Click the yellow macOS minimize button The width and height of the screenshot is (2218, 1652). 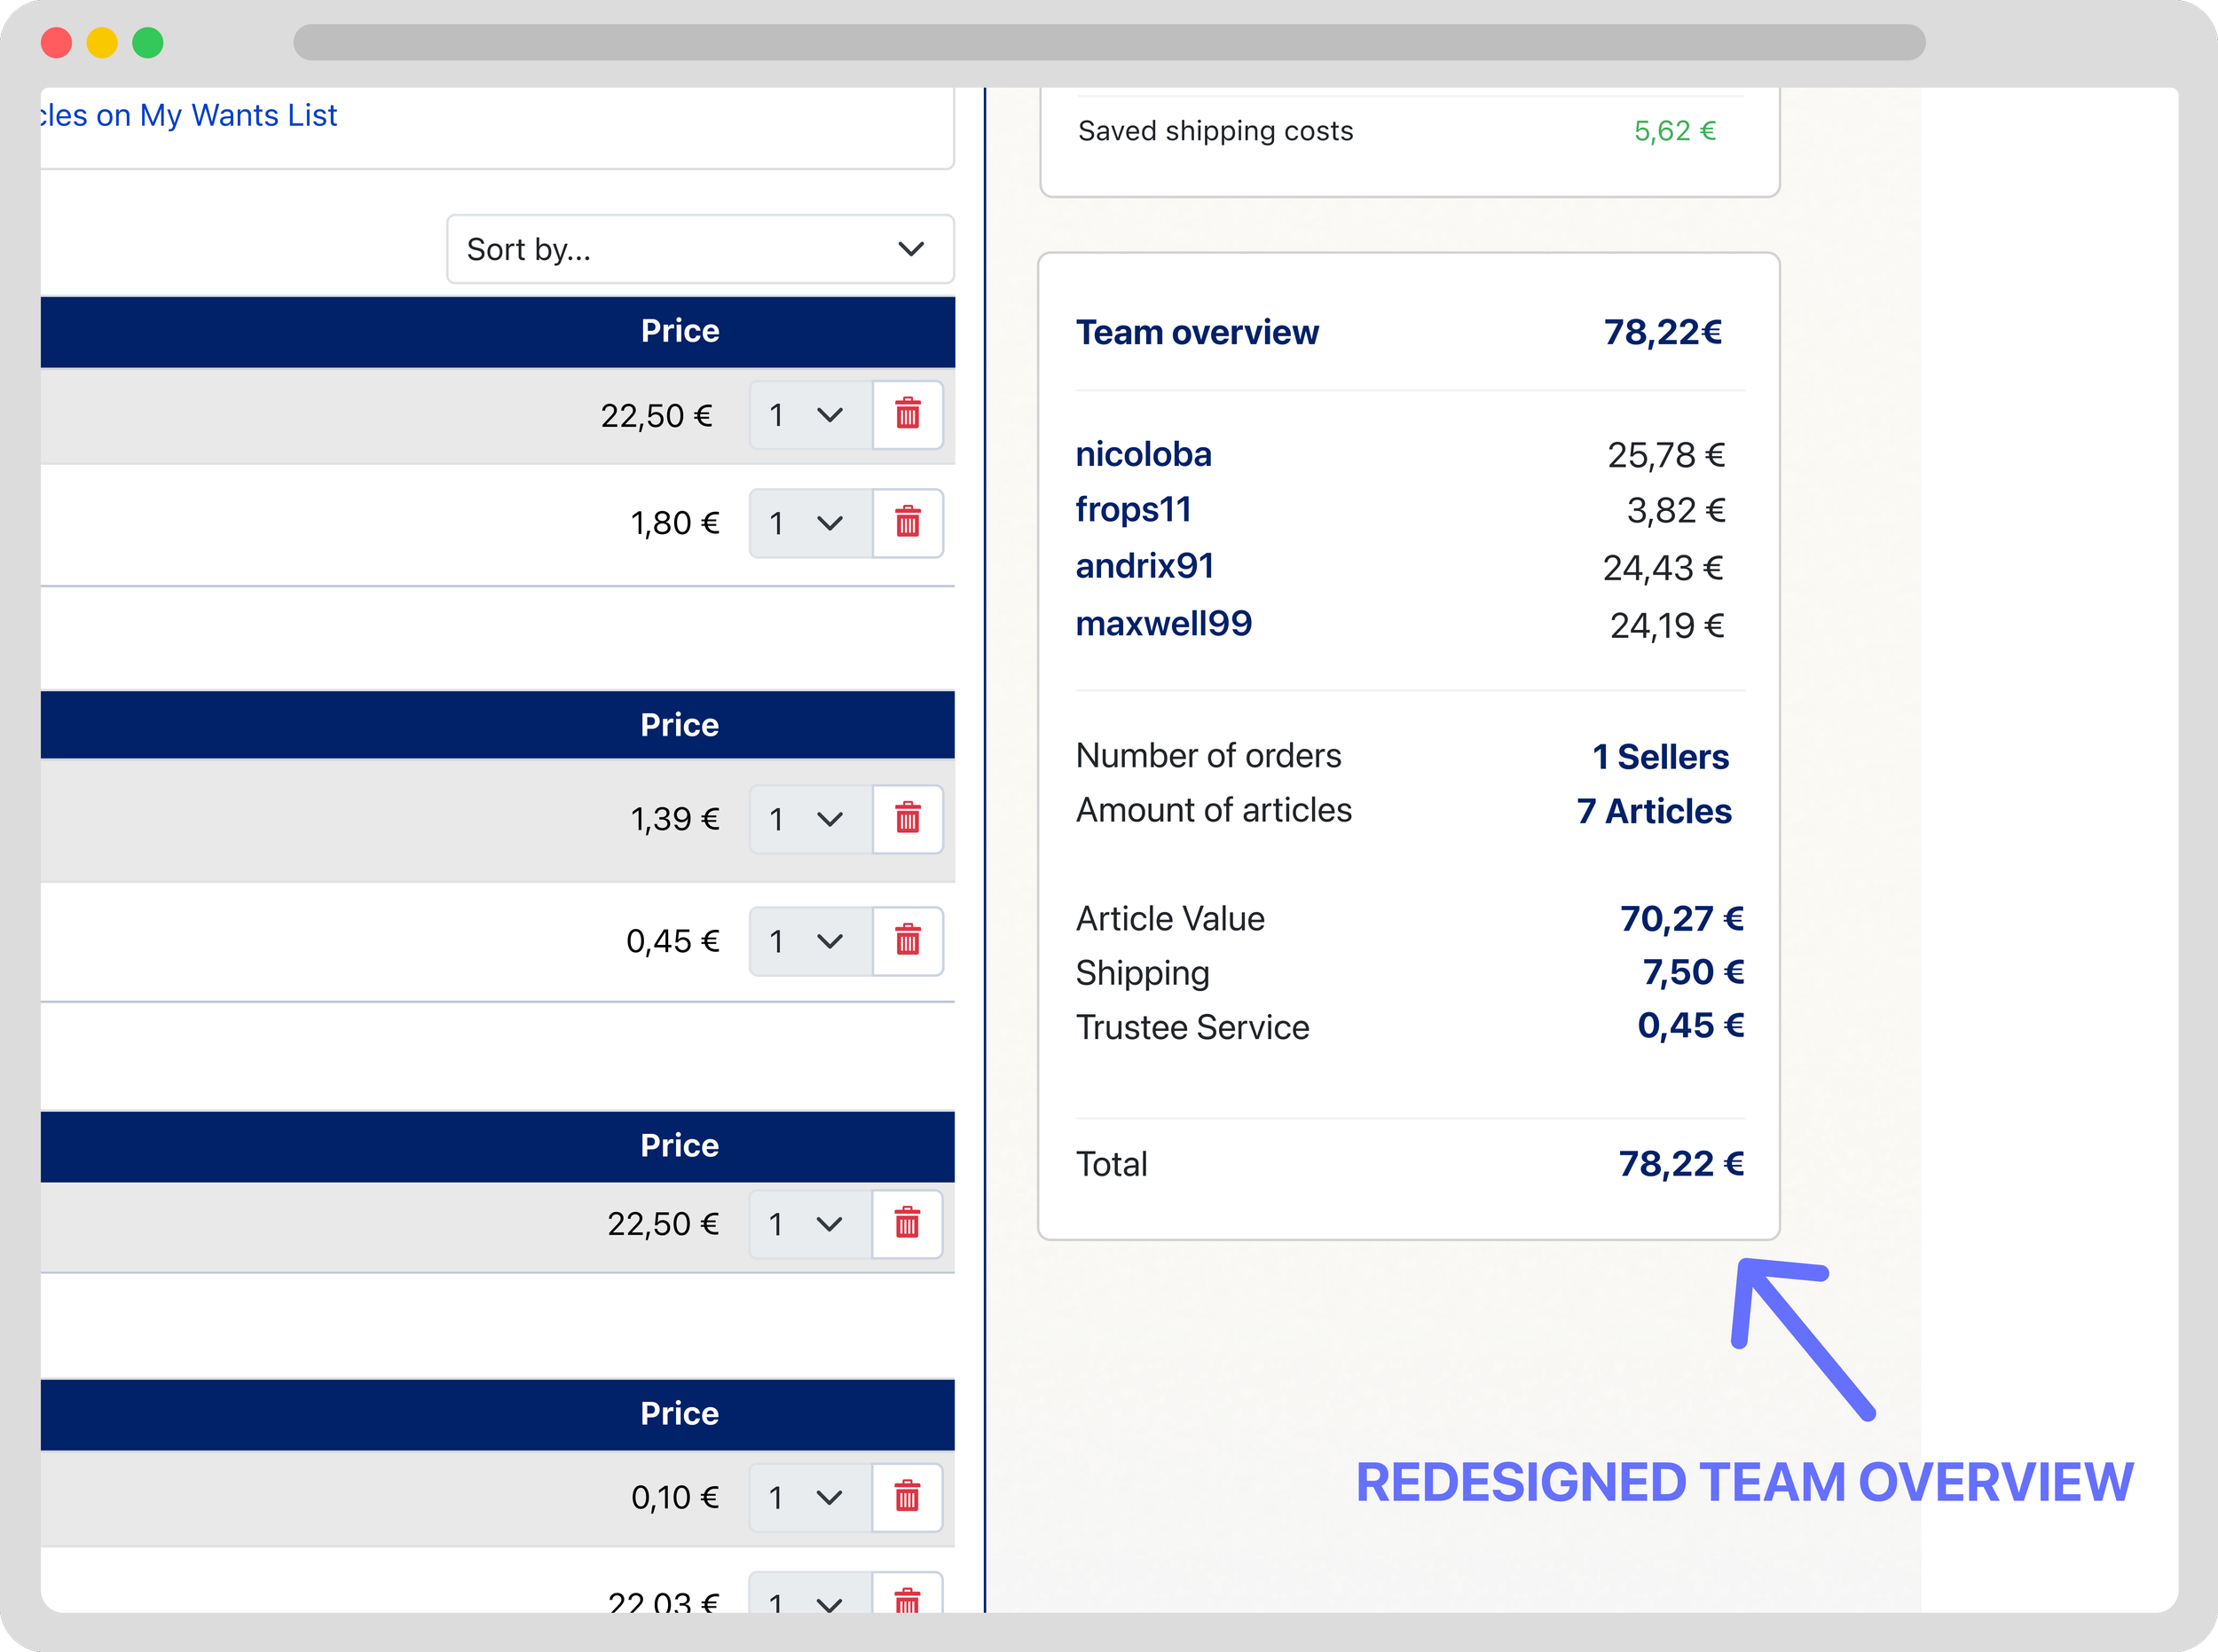[102, 43]
